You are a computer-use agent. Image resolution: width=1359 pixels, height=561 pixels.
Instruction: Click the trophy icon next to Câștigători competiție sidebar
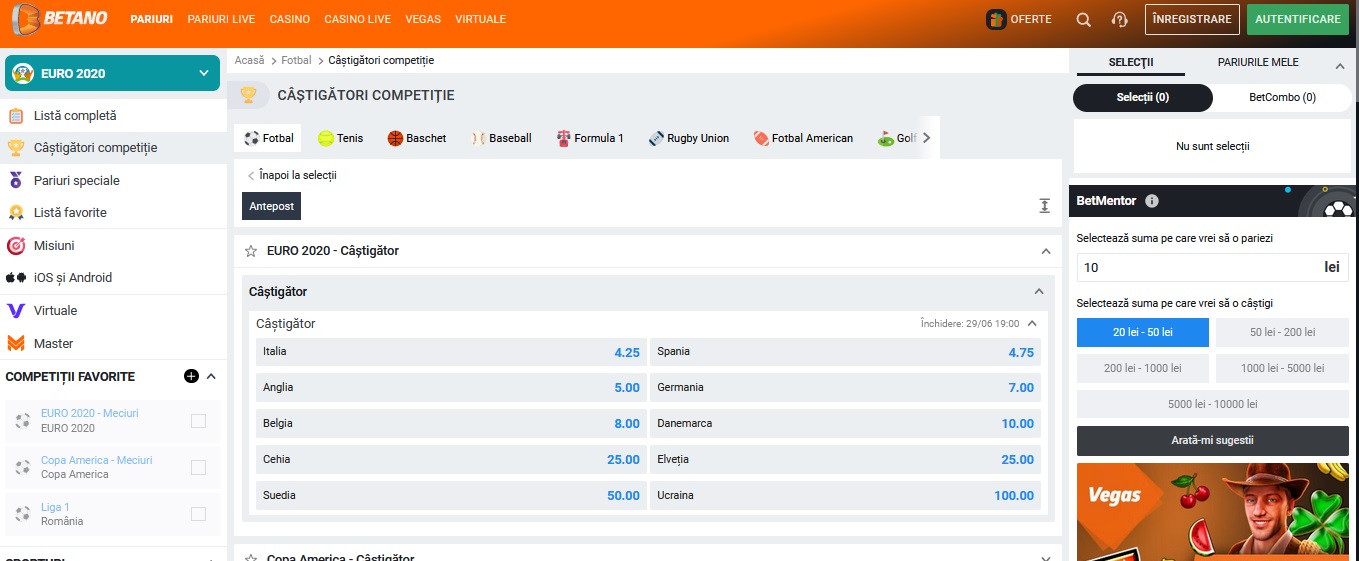[16, 148]
